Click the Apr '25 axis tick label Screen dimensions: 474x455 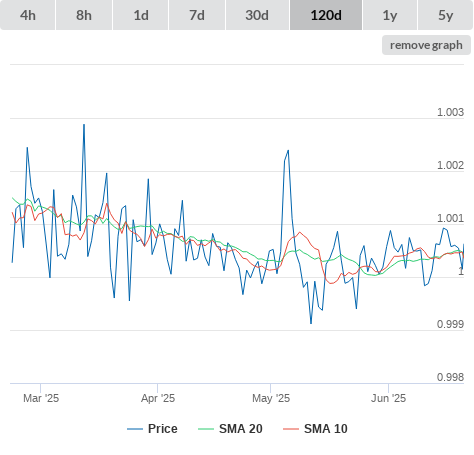tap(158, 398)
